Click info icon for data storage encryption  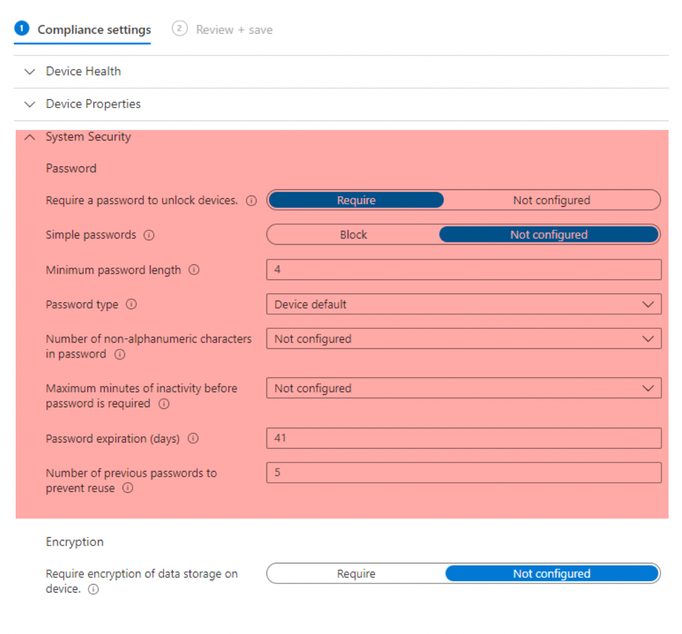94,589
